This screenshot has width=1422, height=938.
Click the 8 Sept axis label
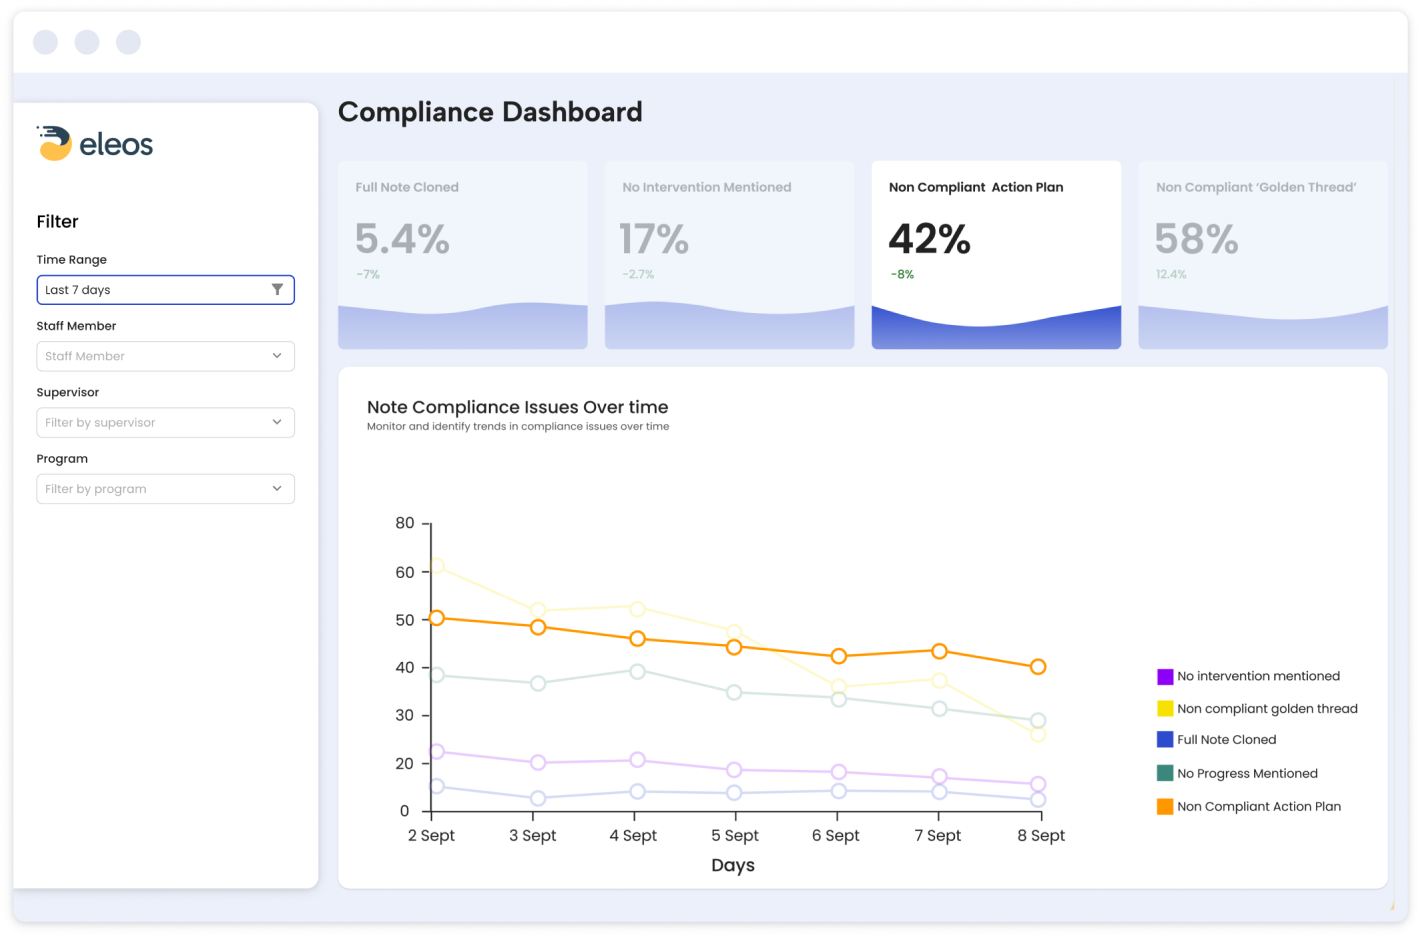(1041, 836)
